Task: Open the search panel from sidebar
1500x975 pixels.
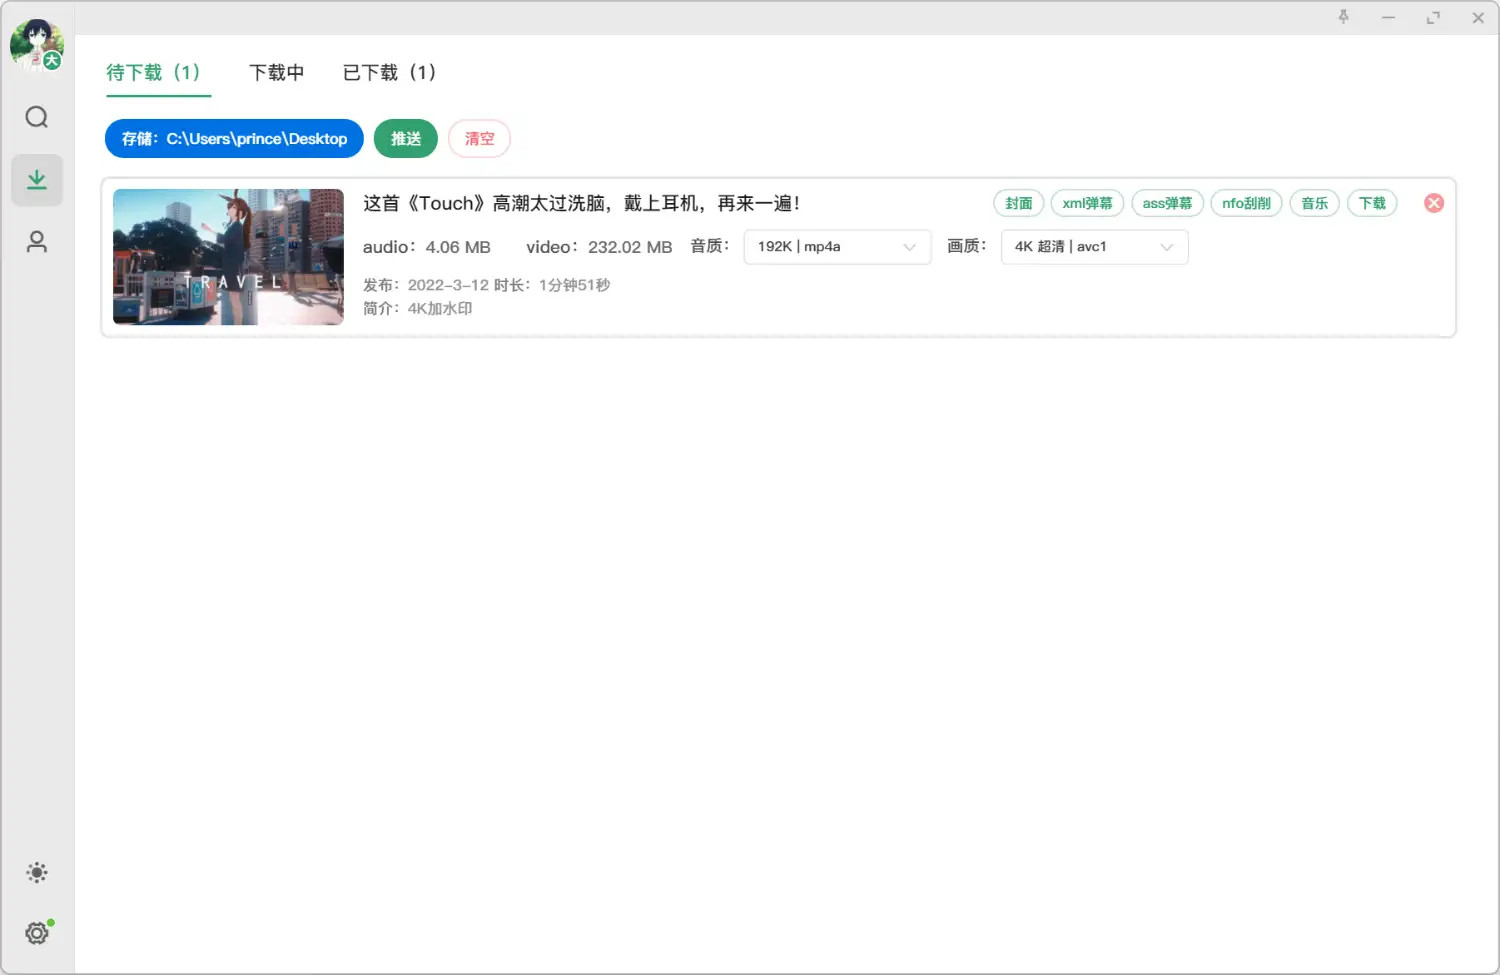Action: point(37,117)
